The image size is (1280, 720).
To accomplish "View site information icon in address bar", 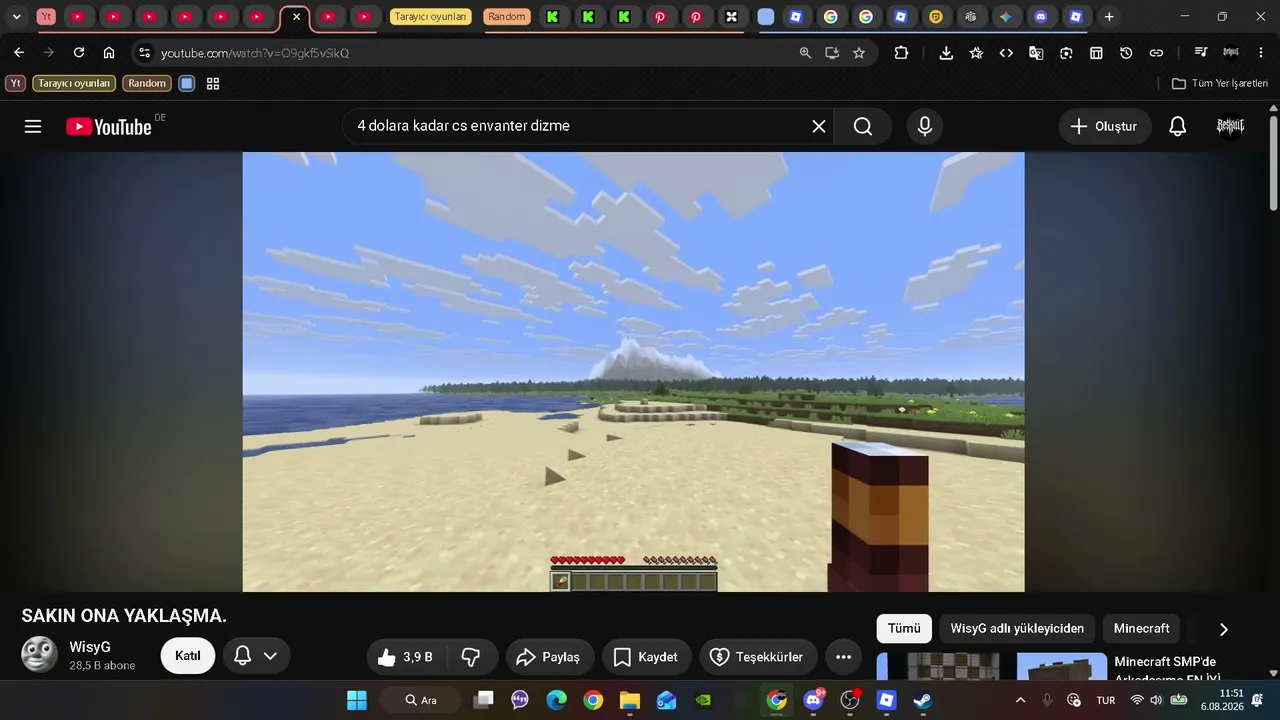I will pyautogui.click(x=144, y=53).
